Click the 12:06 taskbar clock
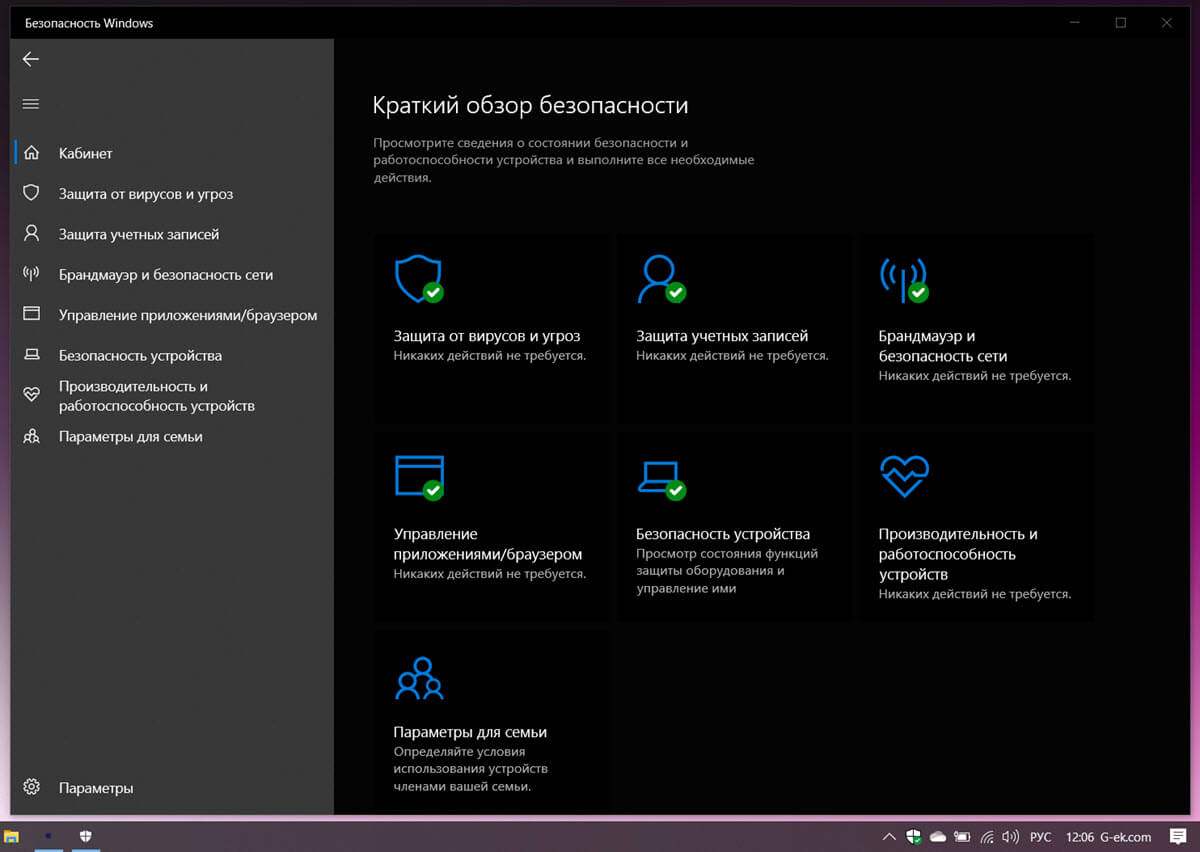The height and width of the screenshot is (852, 1200). tap(1080, 837)
